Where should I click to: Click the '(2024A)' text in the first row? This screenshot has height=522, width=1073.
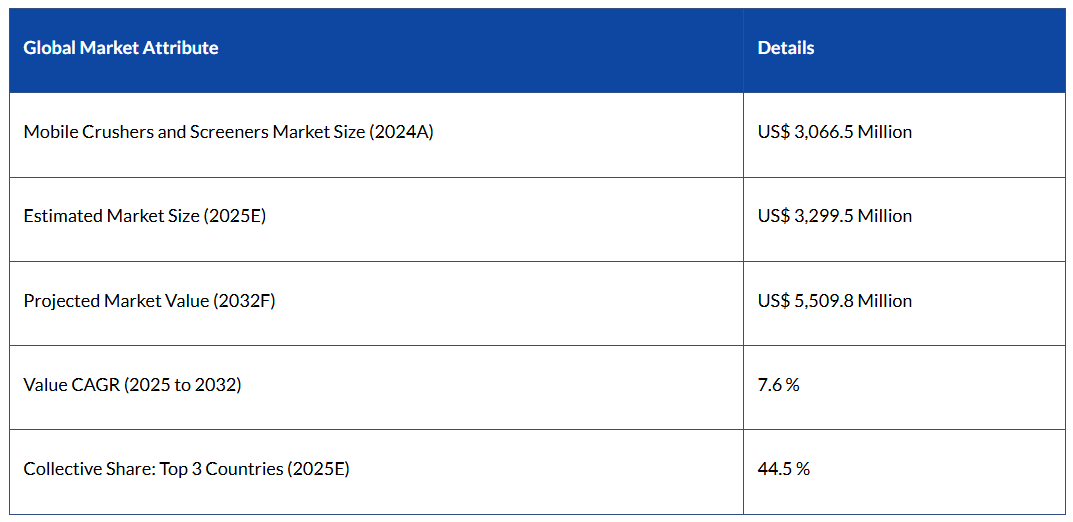pyautogui.click(x=401, y=132)
